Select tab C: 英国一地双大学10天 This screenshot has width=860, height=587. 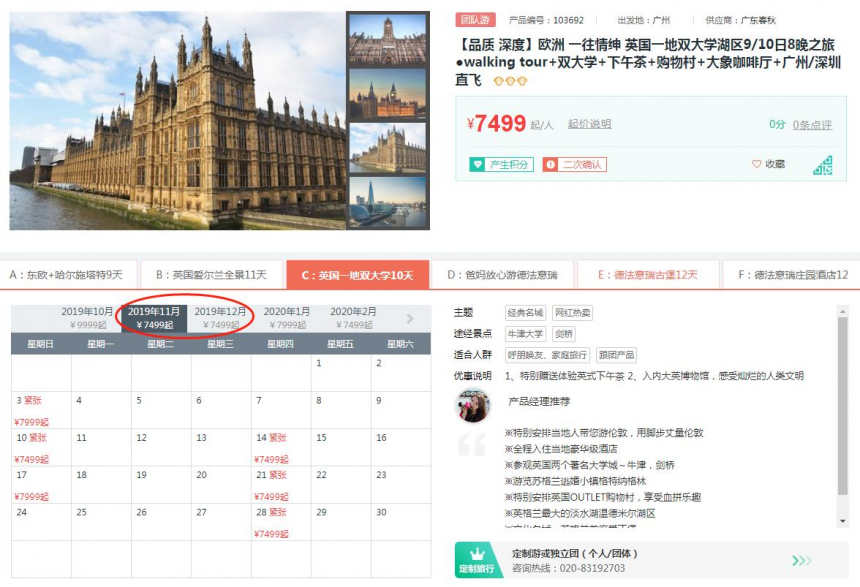click(x=358, y=274)
